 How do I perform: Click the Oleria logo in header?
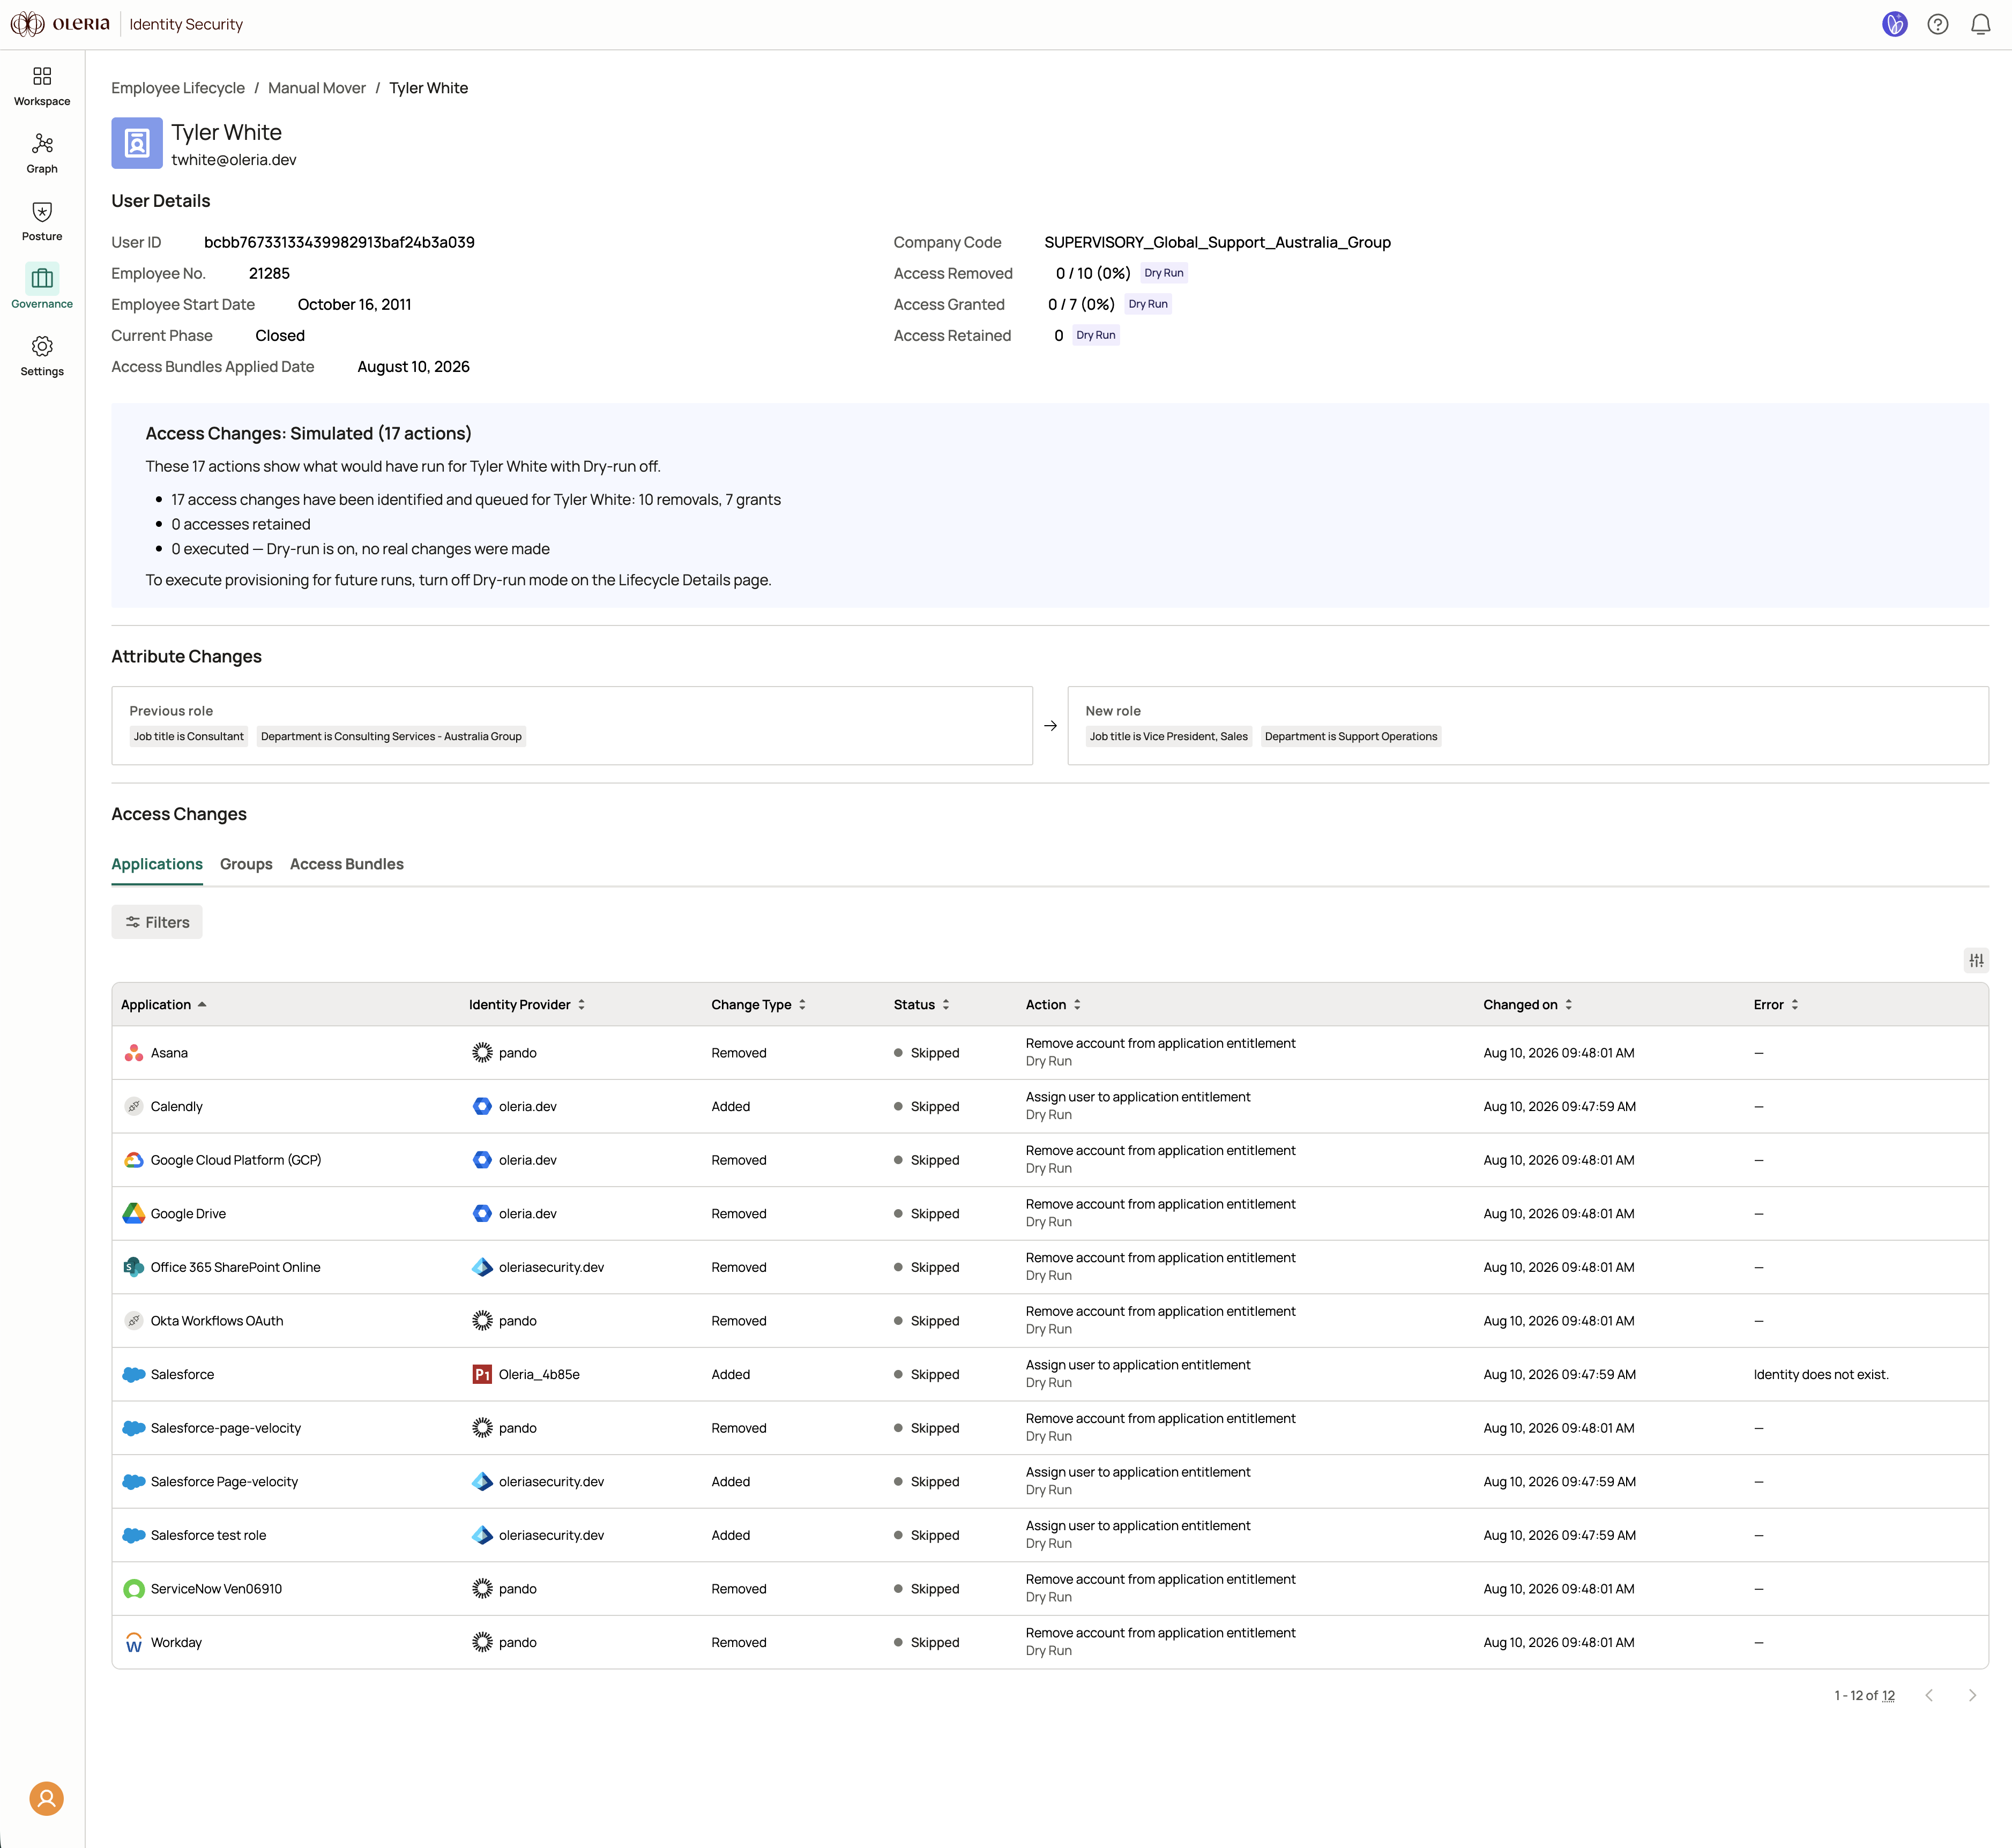point(60,24)
